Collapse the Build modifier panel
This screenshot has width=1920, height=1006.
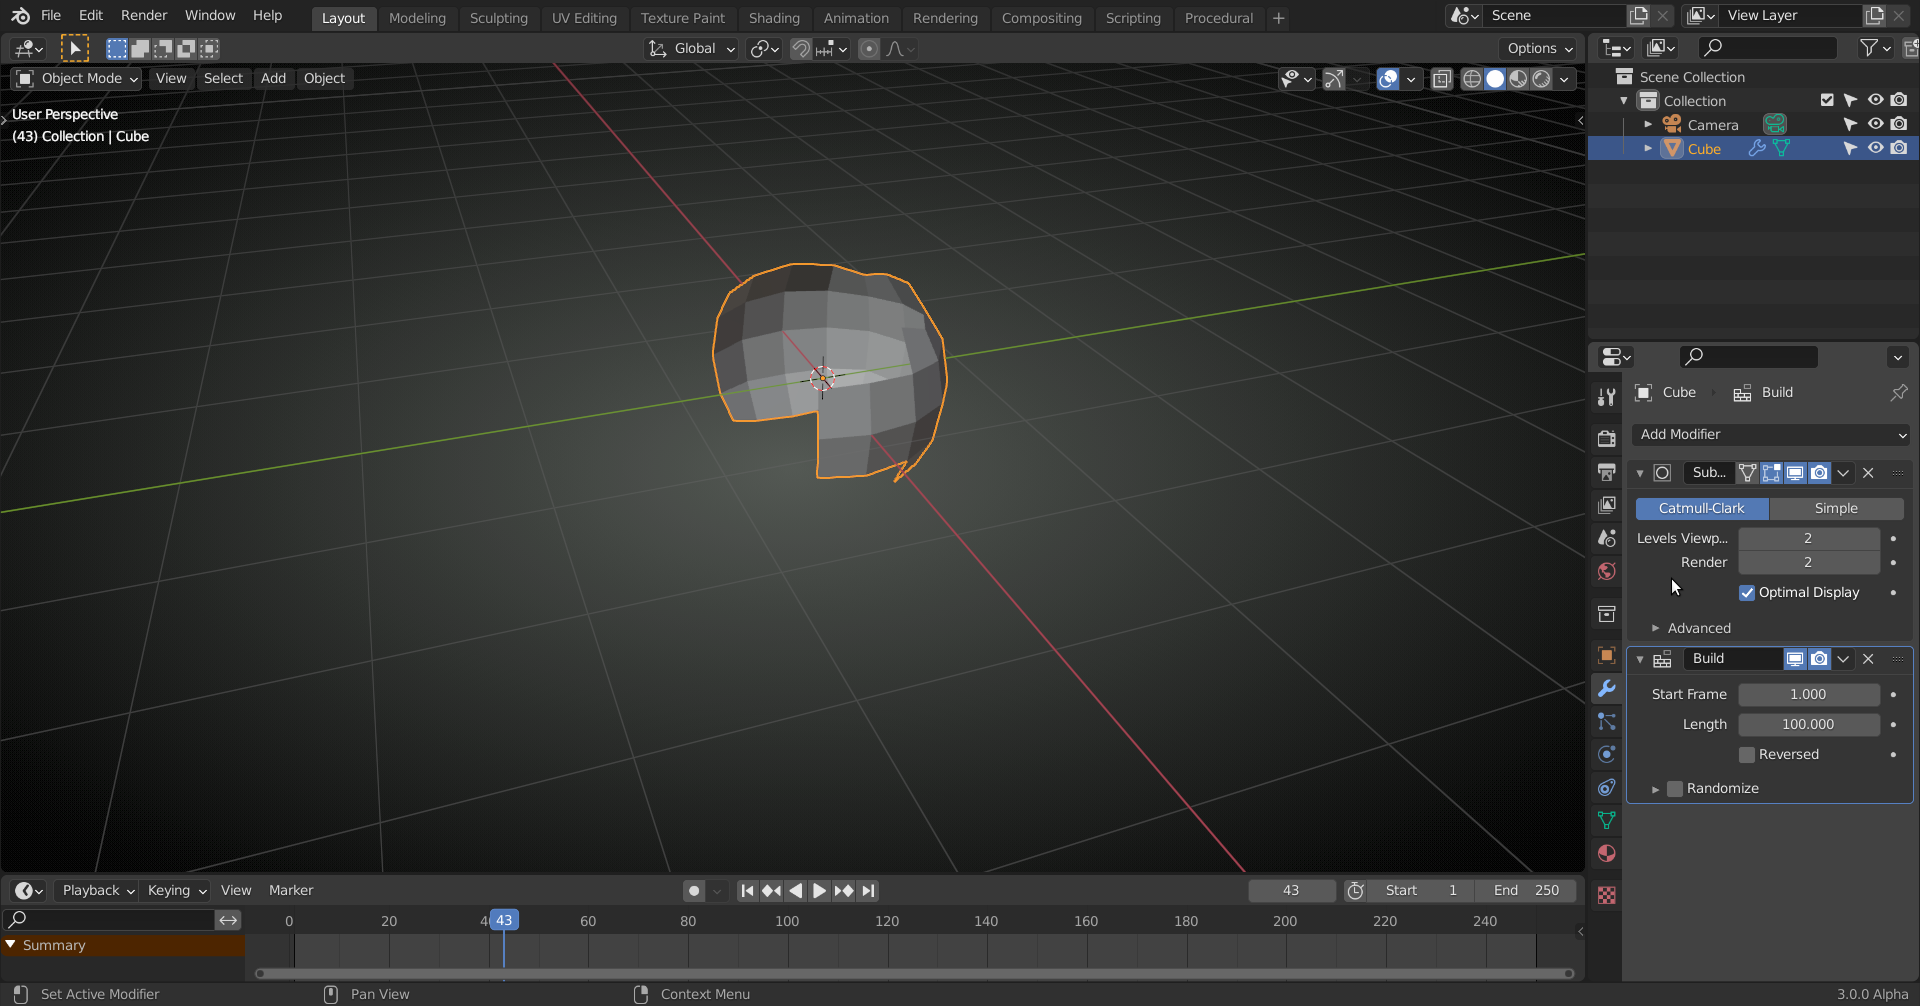point(1640,659)
